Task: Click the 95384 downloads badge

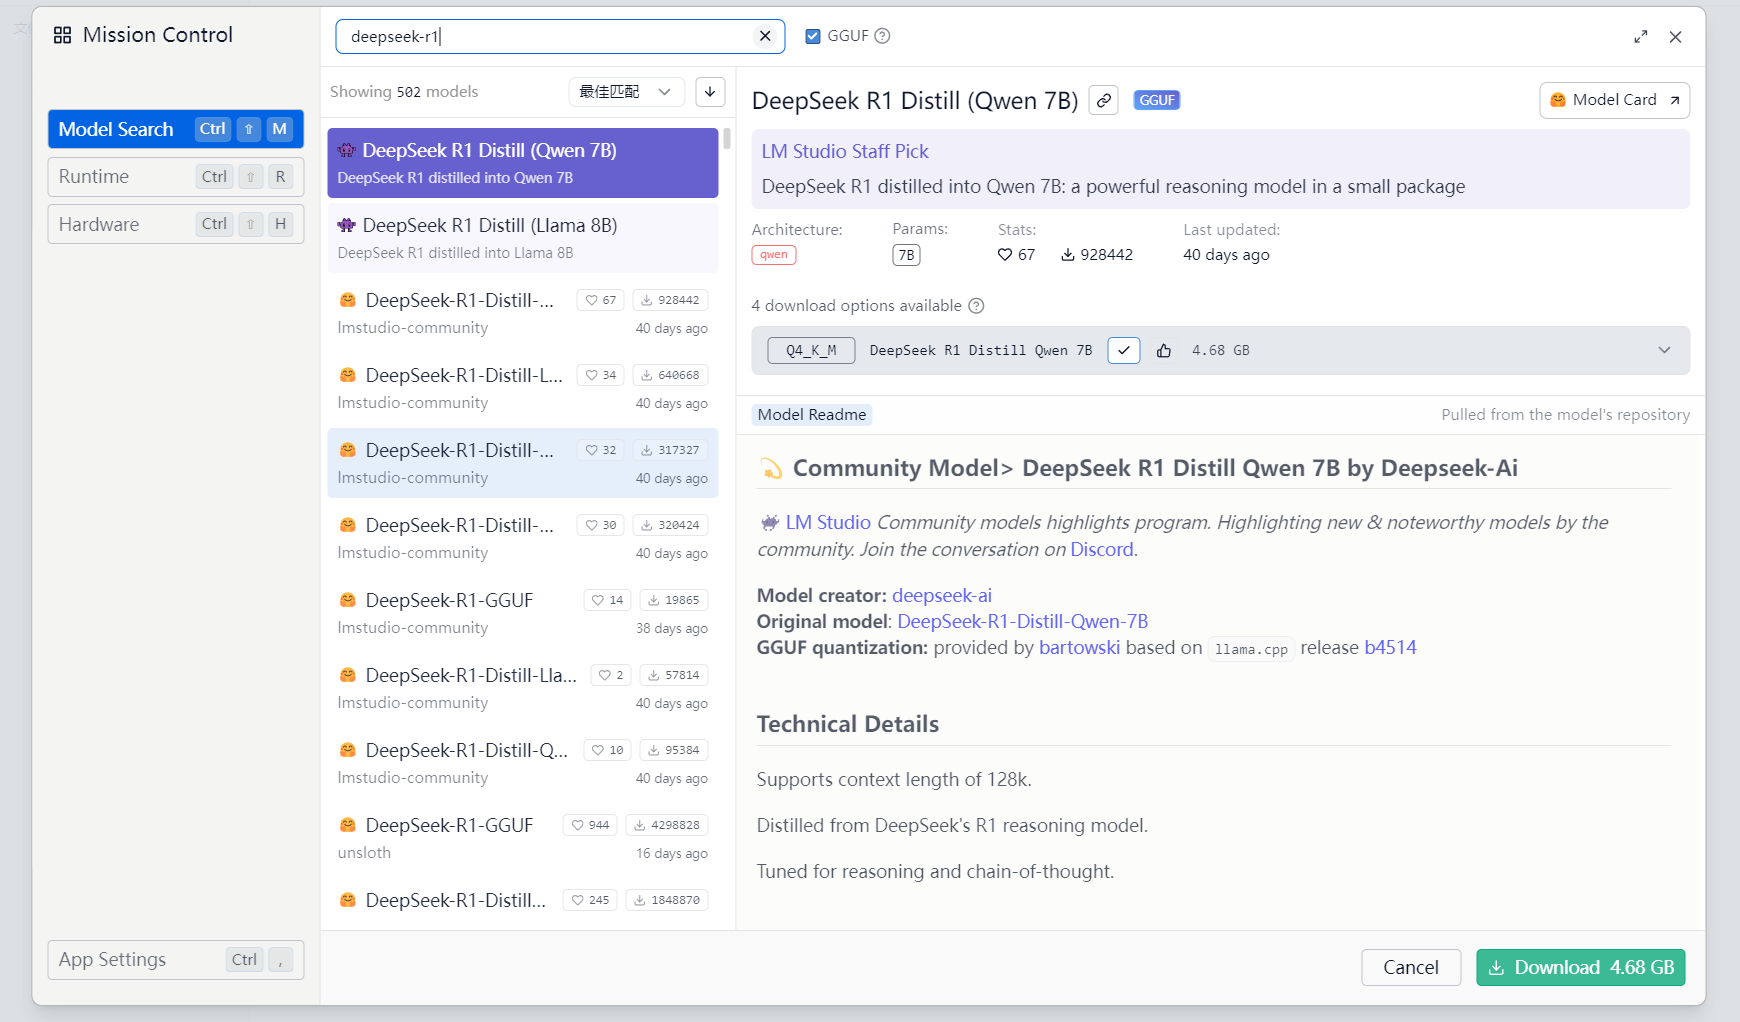Action: pyautogui.click(x=674, y=750)
